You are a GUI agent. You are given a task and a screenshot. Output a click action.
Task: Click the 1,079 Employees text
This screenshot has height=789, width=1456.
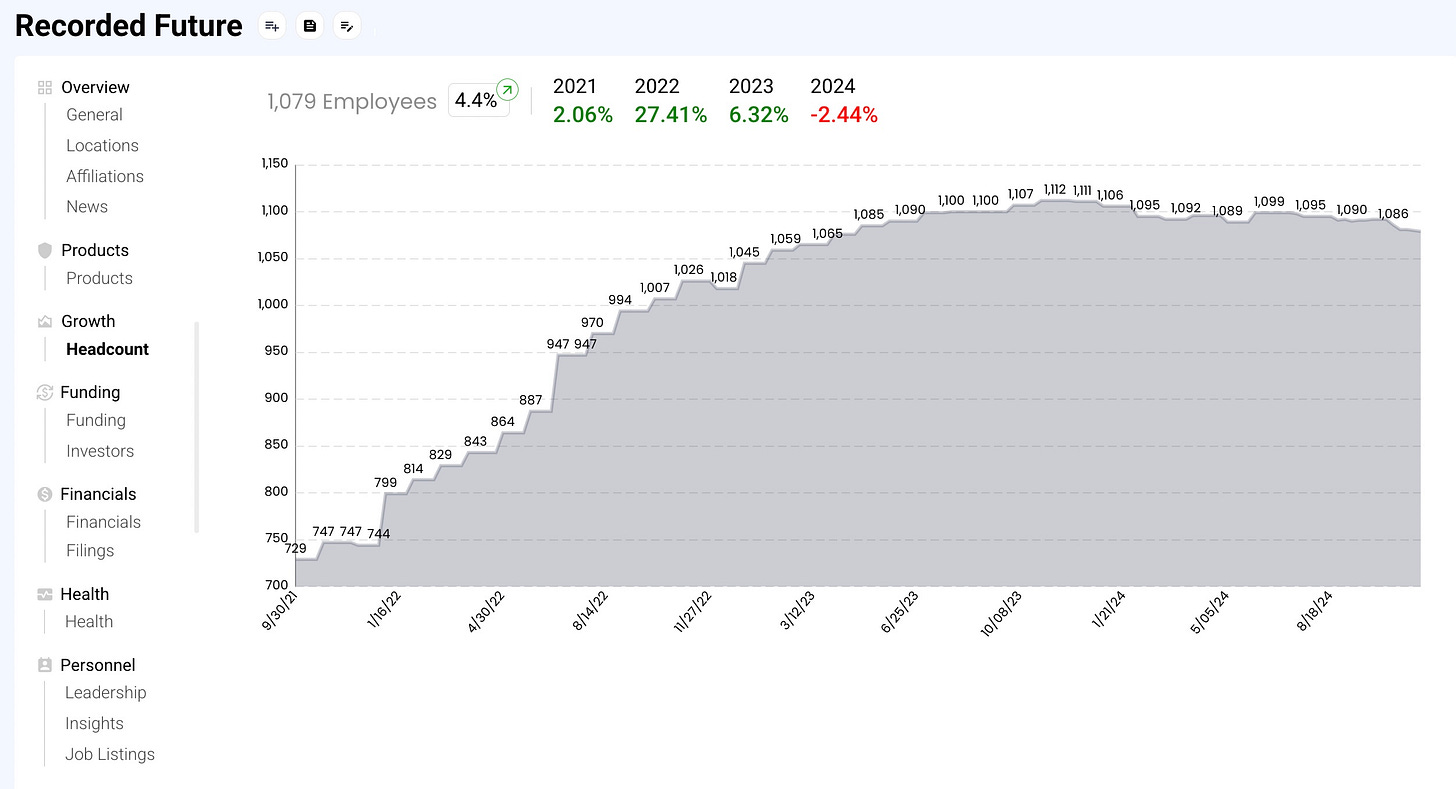coord(352,101)
